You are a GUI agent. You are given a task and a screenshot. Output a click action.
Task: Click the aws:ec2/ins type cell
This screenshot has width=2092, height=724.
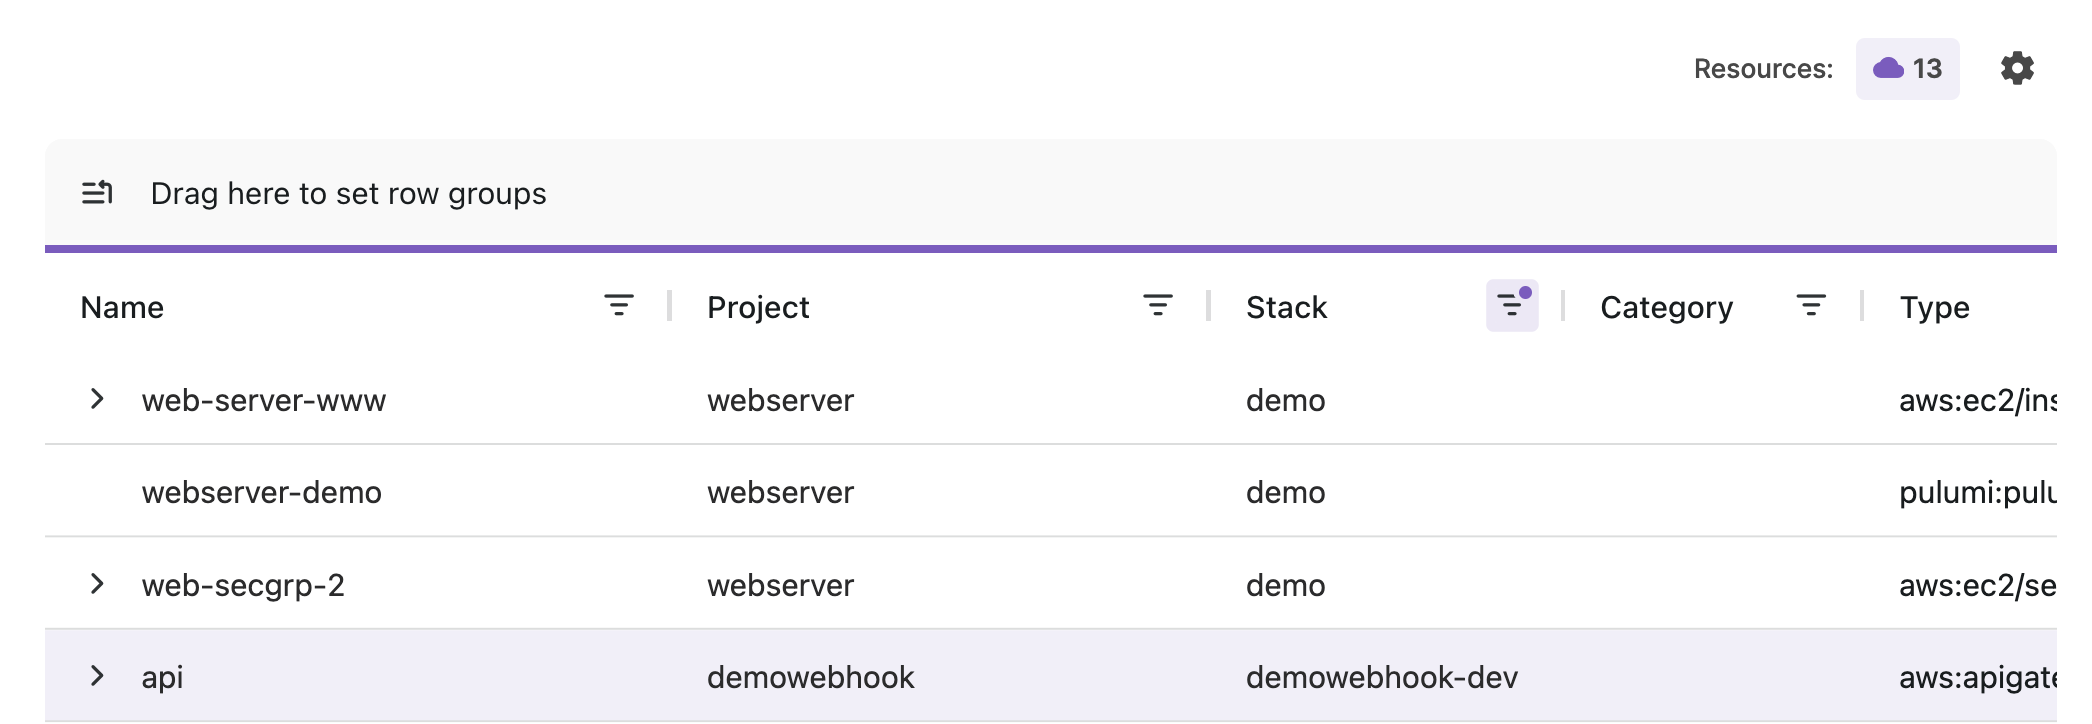[1977, 400]
